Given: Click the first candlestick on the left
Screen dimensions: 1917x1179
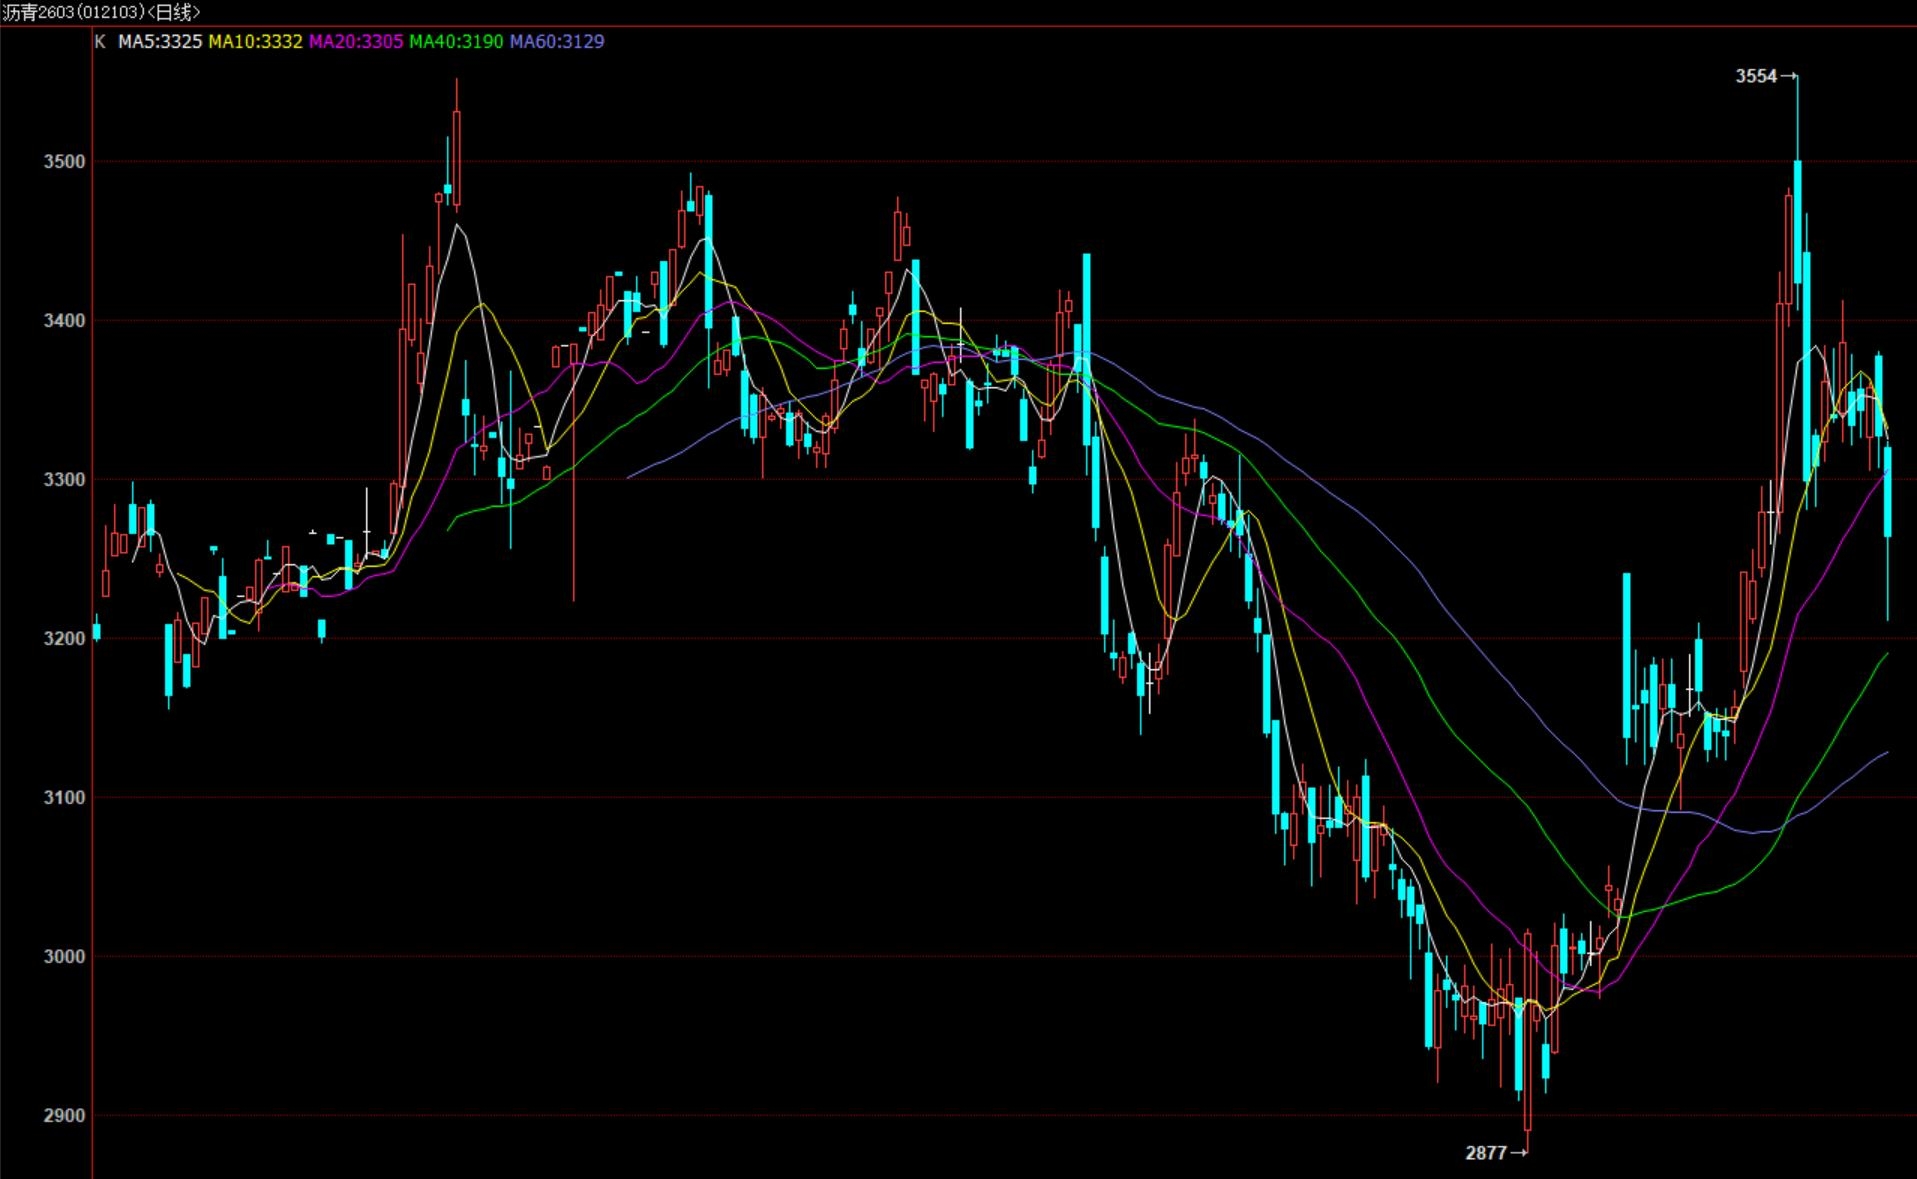Looking at the screenshot, I should [97, 631].
